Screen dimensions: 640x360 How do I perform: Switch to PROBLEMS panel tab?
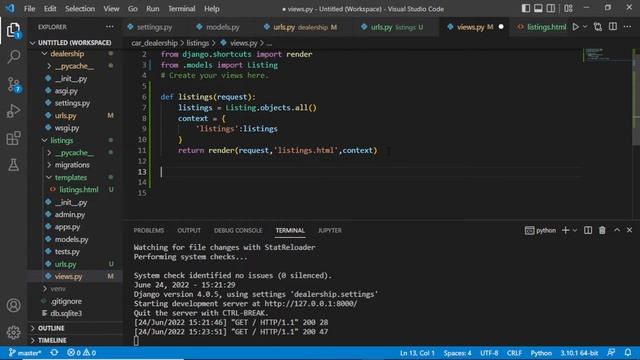click(149, 230)
